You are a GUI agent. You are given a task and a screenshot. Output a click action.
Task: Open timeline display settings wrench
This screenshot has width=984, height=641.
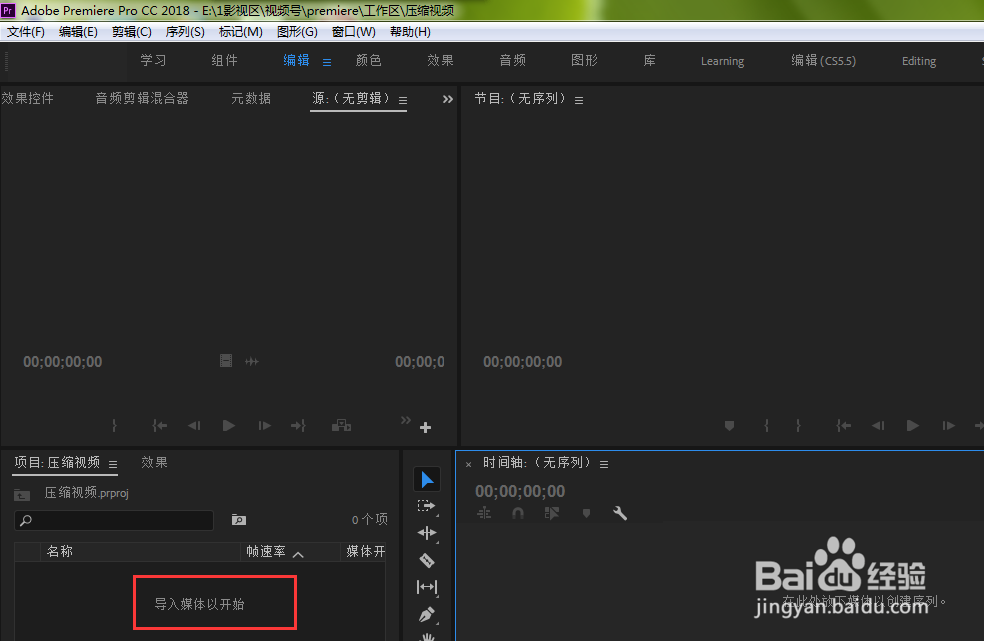620,514
